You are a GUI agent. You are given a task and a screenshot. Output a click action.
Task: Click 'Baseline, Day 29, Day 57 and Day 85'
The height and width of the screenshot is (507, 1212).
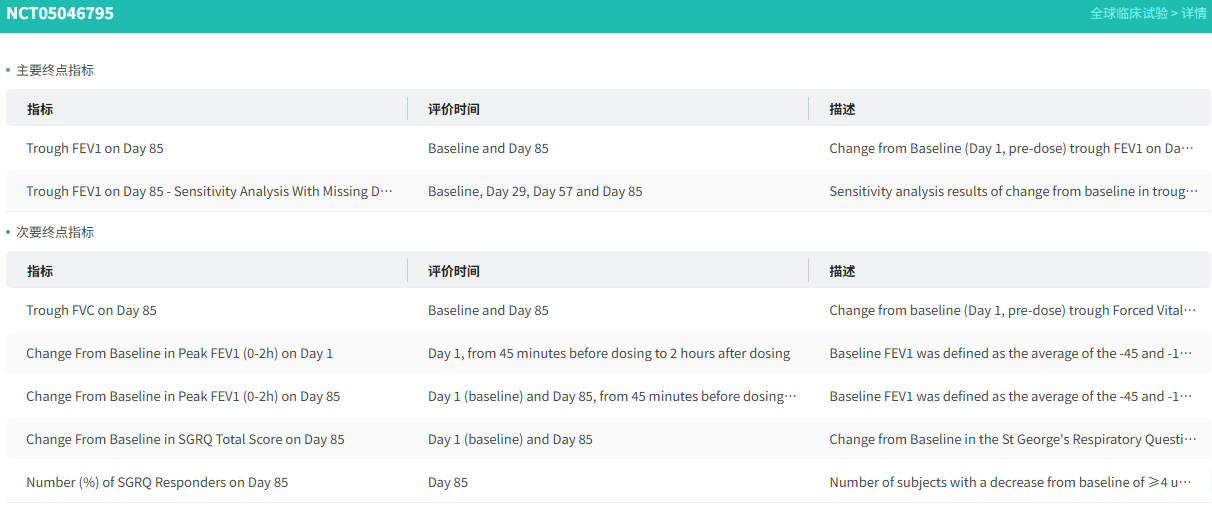tap(535, 192)
